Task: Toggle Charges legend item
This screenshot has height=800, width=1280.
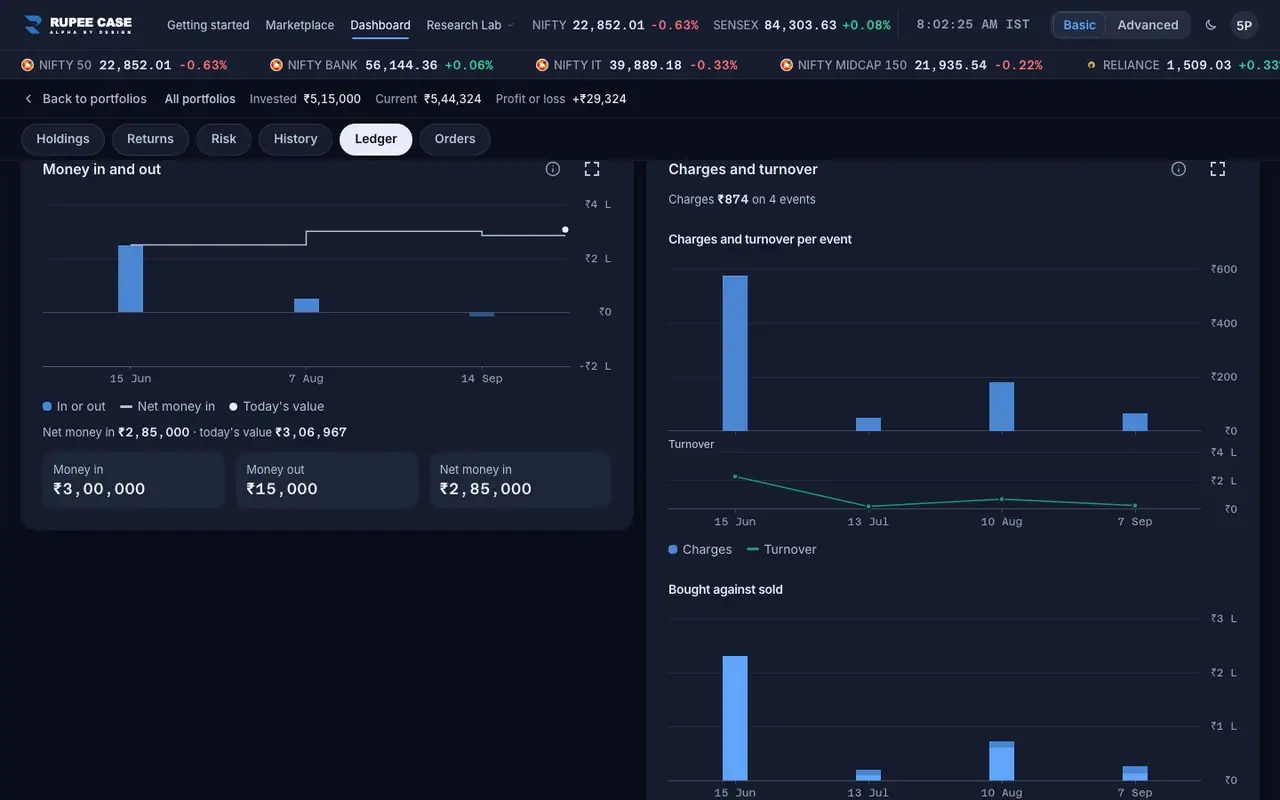Action: 700,549
